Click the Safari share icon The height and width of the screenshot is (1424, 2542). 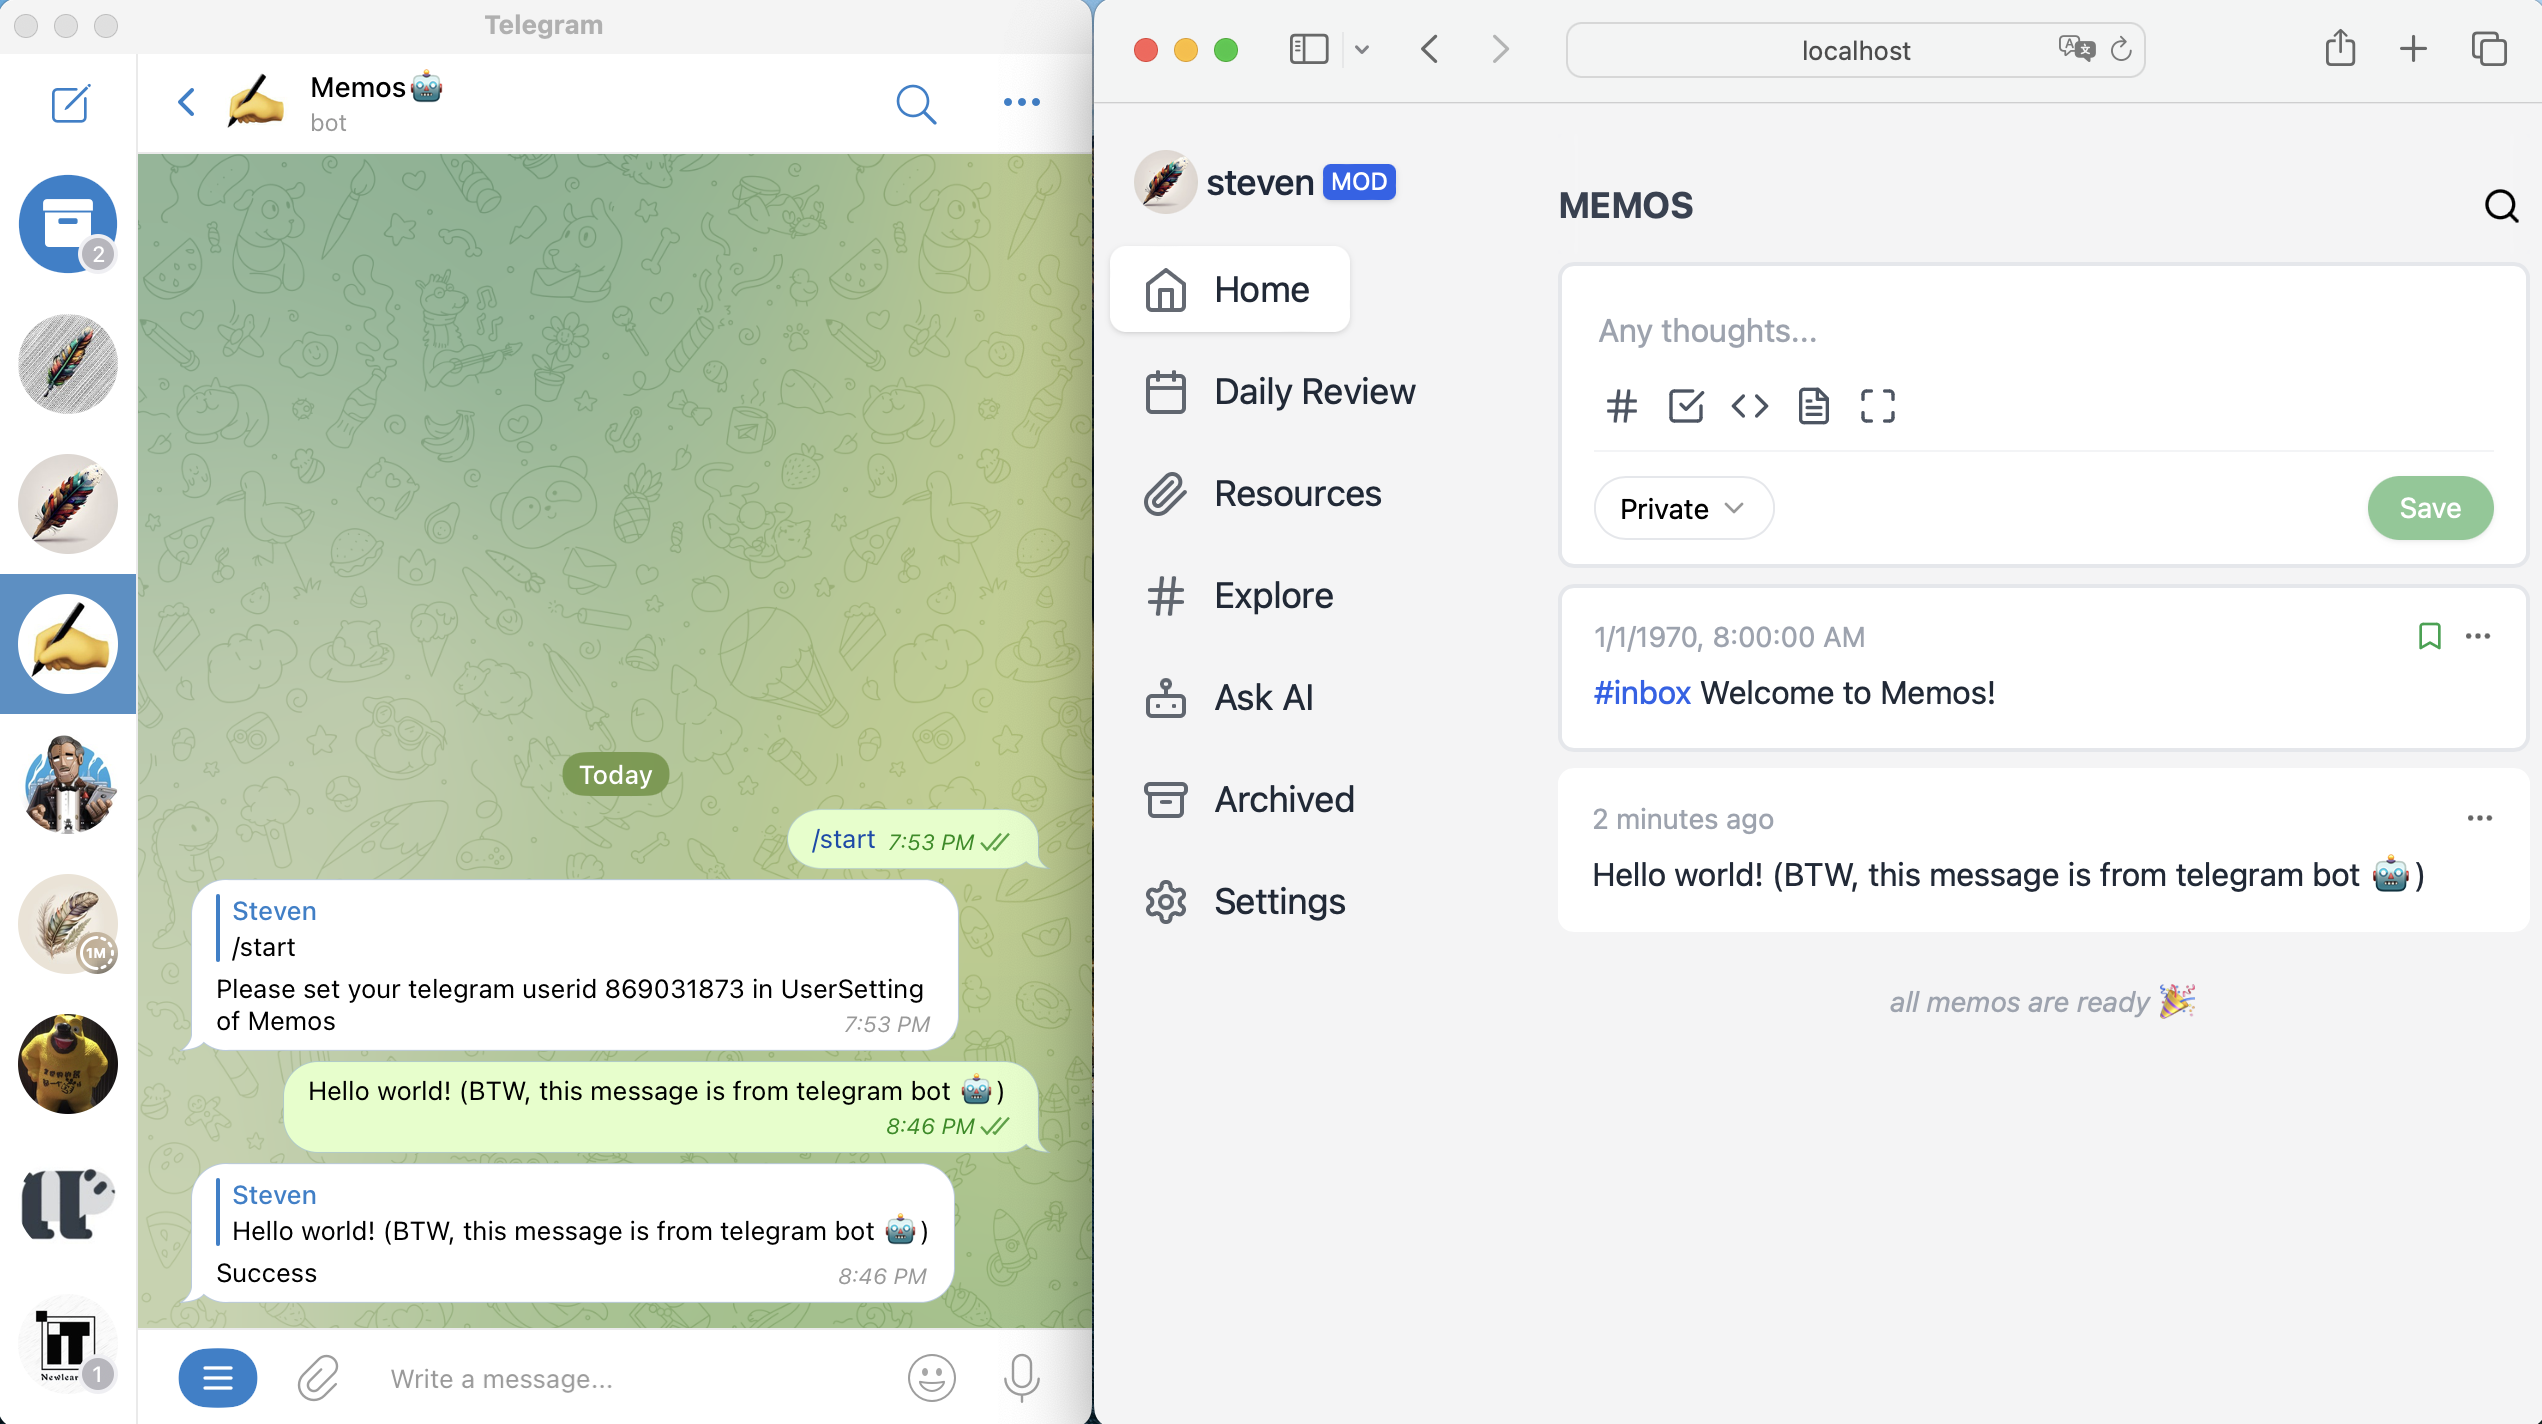(2340, 48)
